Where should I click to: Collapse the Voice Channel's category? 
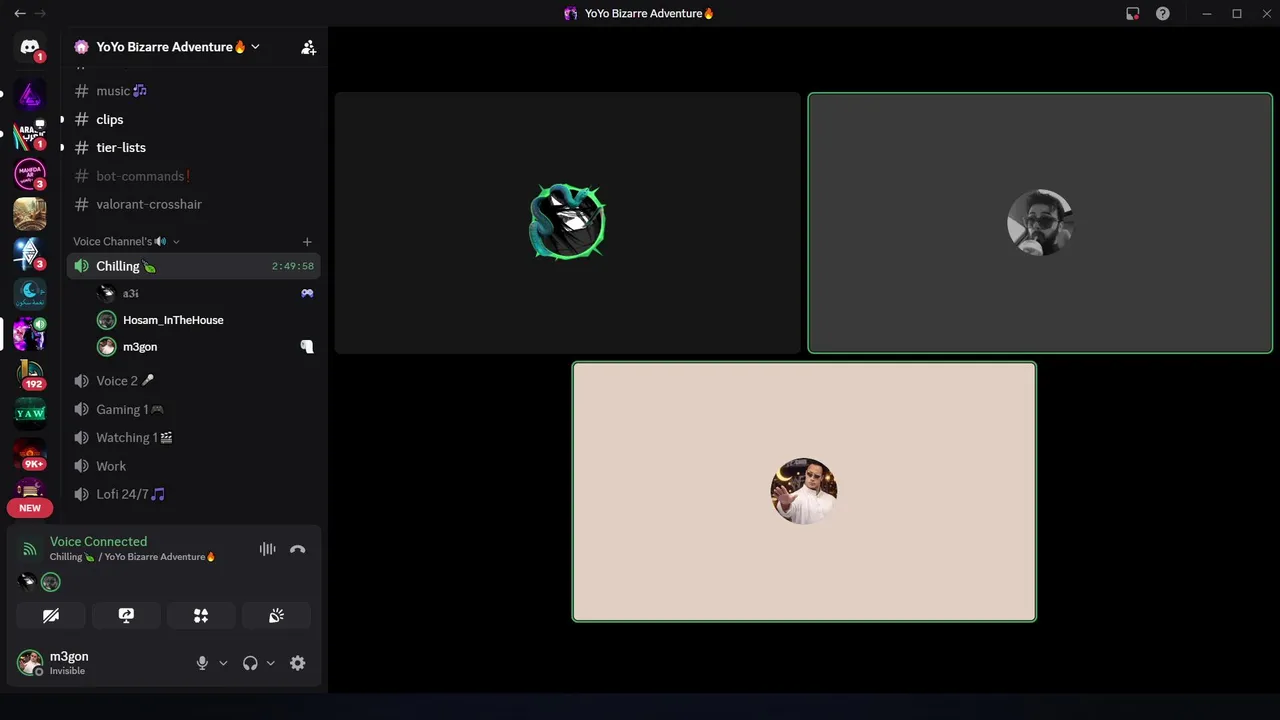click(126, 242)
